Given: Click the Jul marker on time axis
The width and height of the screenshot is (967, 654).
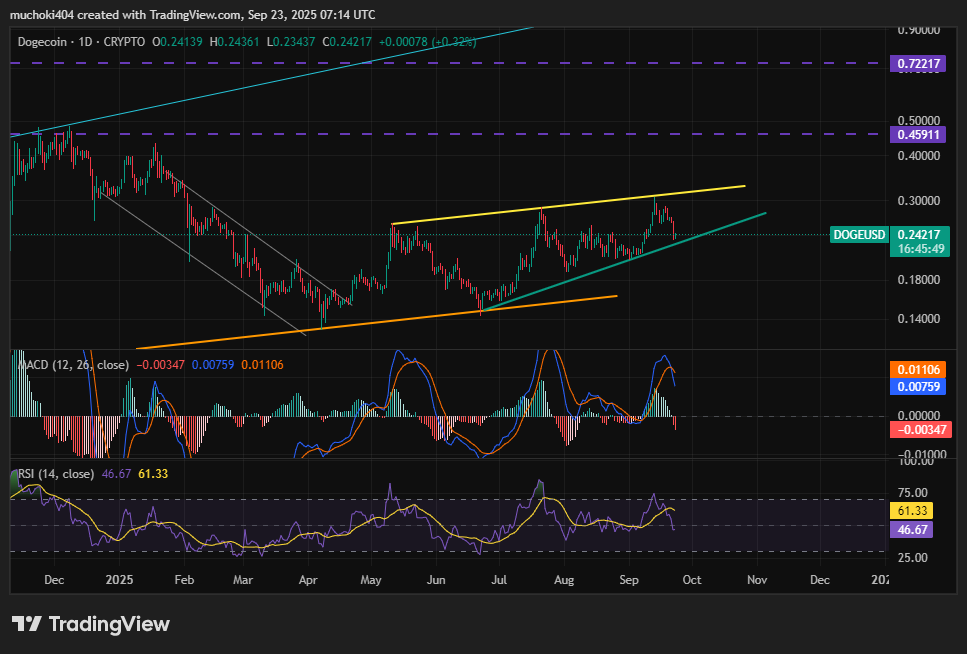Looking at the screenshot, I should tap(500, 580).
